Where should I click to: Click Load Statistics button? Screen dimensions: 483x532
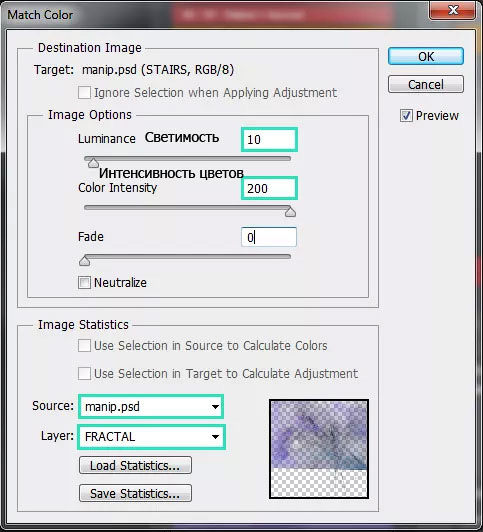pos(135,465)
